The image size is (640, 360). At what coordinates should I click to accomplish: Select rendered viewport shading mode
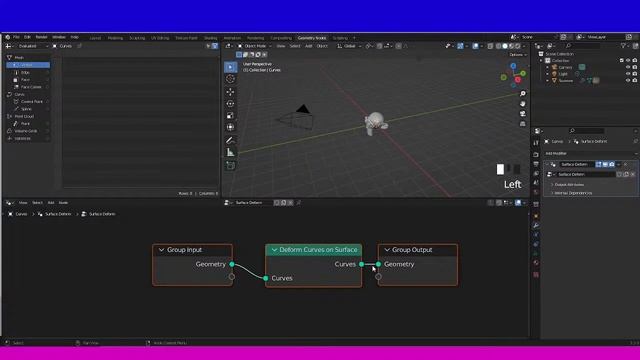tap(518, 46)
